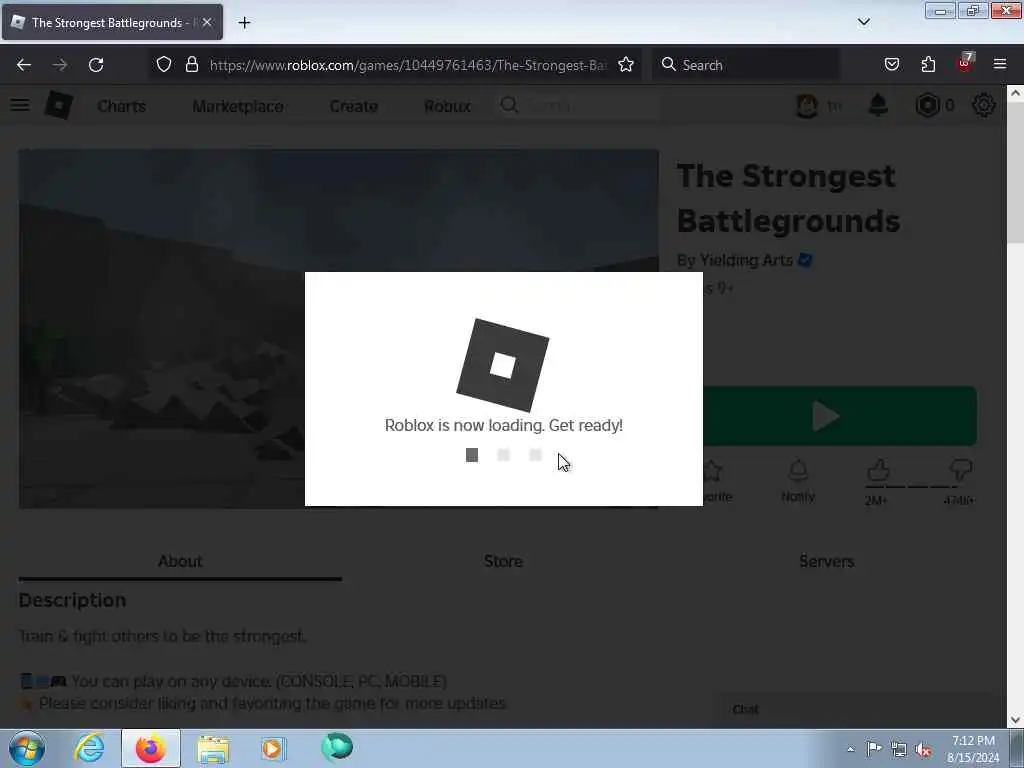This screenshot has width=1024, height=768.
Task: Click the scrollbar down arrow
Action: 1015,720
